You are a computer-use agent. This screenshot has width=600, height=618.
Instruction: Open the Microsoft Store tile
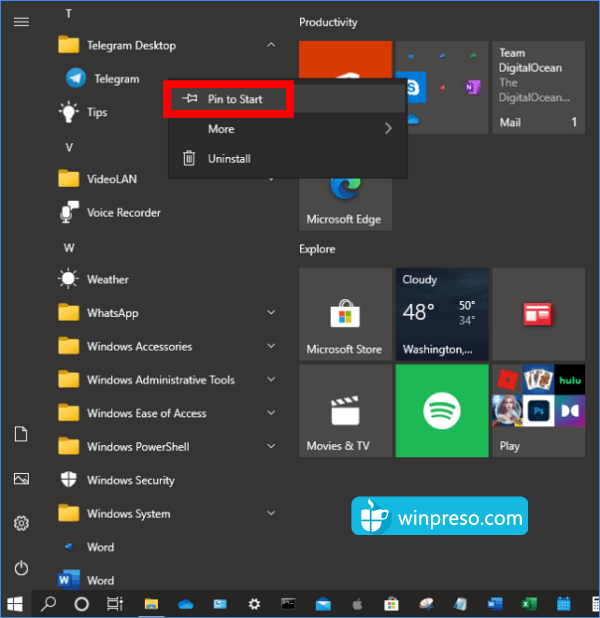click(x=345, y=314)
